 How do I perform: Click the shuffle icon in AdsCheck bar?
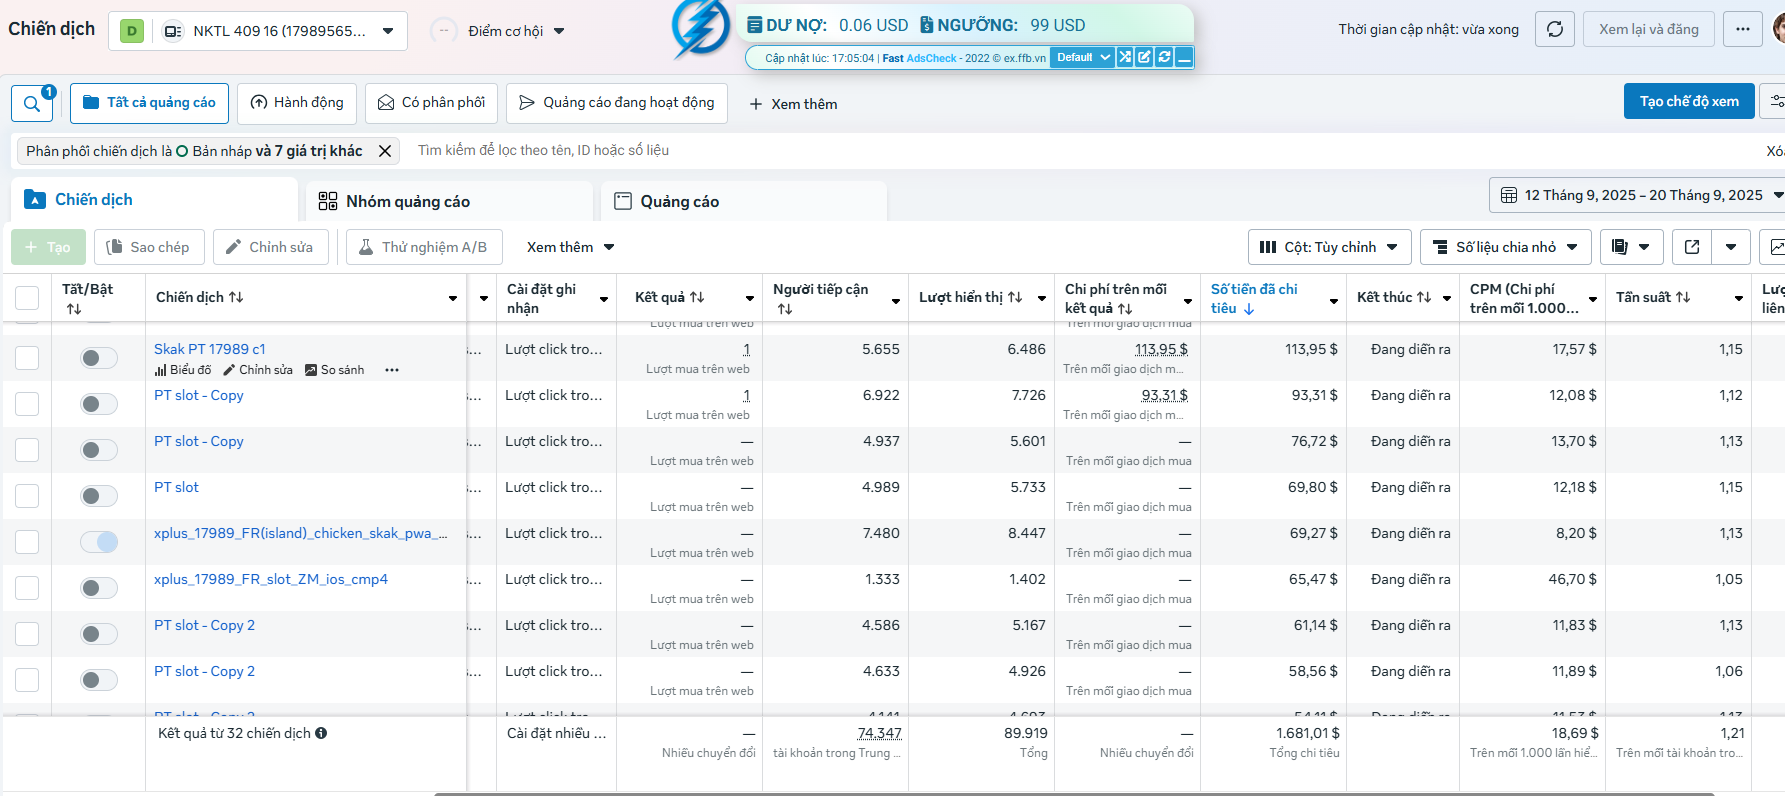(x=1125, y=57)
